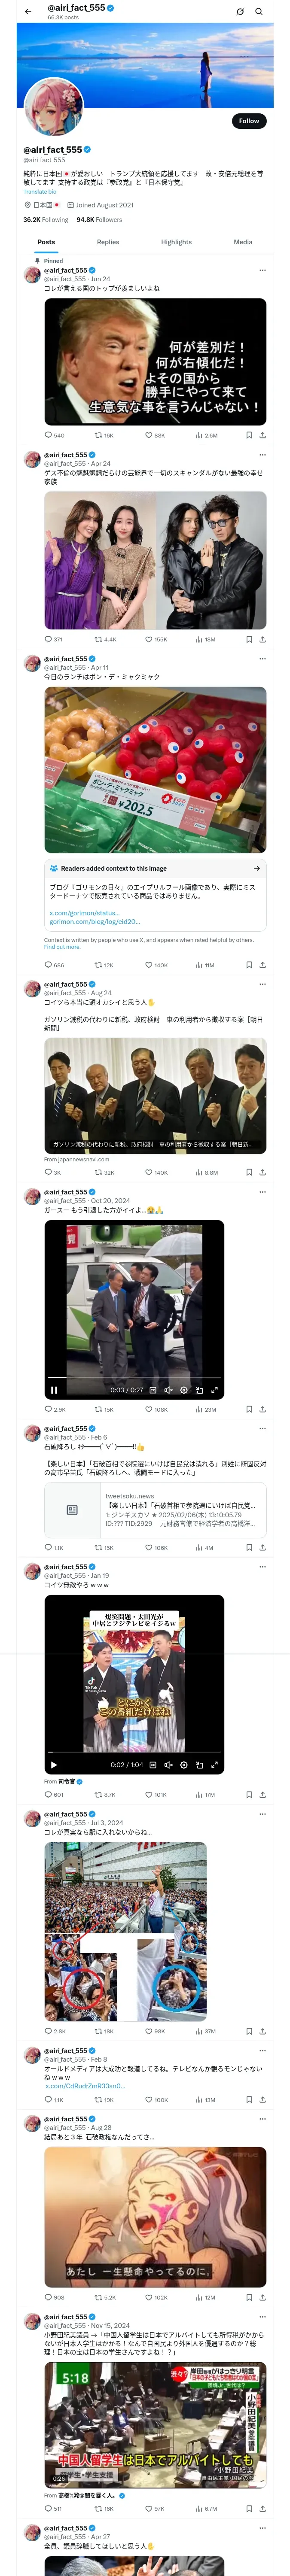Open more options on the pinned post
290x2576 pixels.
[262, 270]
